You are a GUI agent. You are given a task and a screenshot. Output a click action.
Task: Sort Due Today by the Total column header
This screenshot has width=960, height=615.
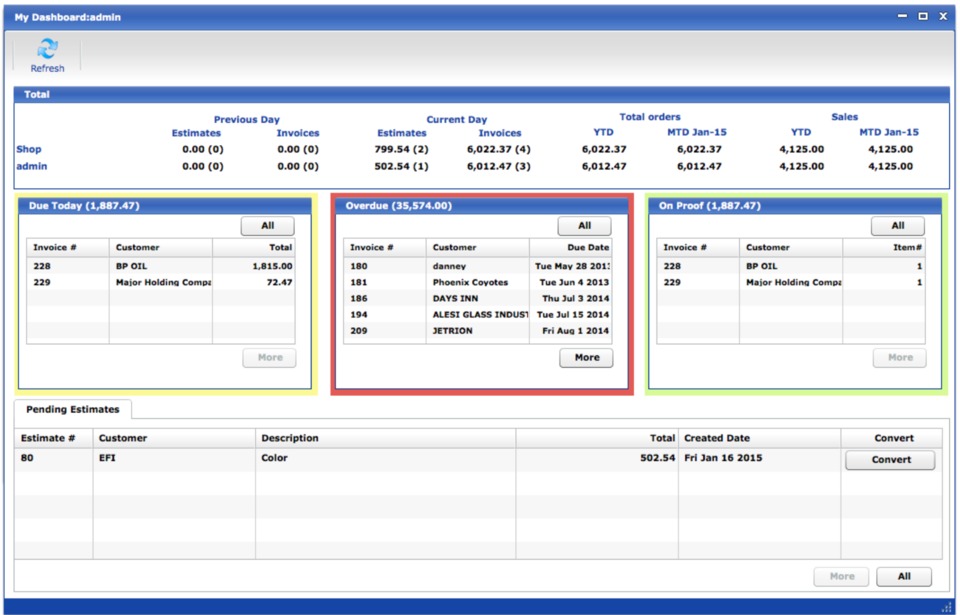253,247
